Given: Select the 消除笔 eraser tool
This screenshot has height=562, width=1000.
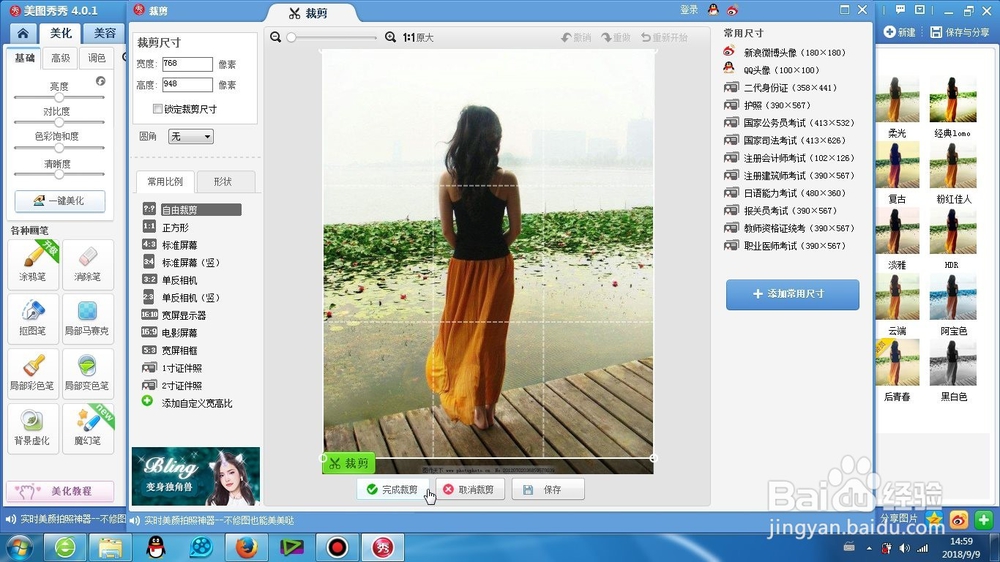Looking at the screenshot, I should (x=87, y=264).
